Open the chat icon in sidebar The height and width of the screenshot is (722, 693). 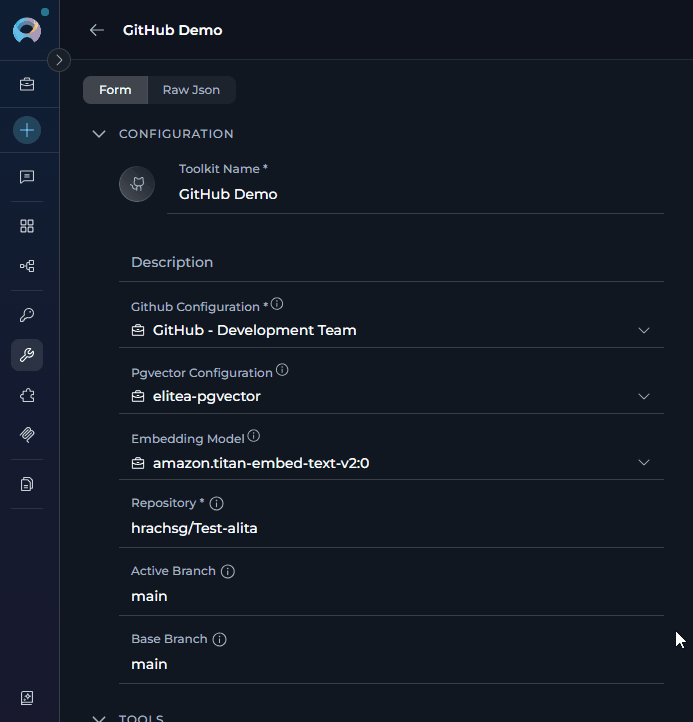[x=27, y=177]
